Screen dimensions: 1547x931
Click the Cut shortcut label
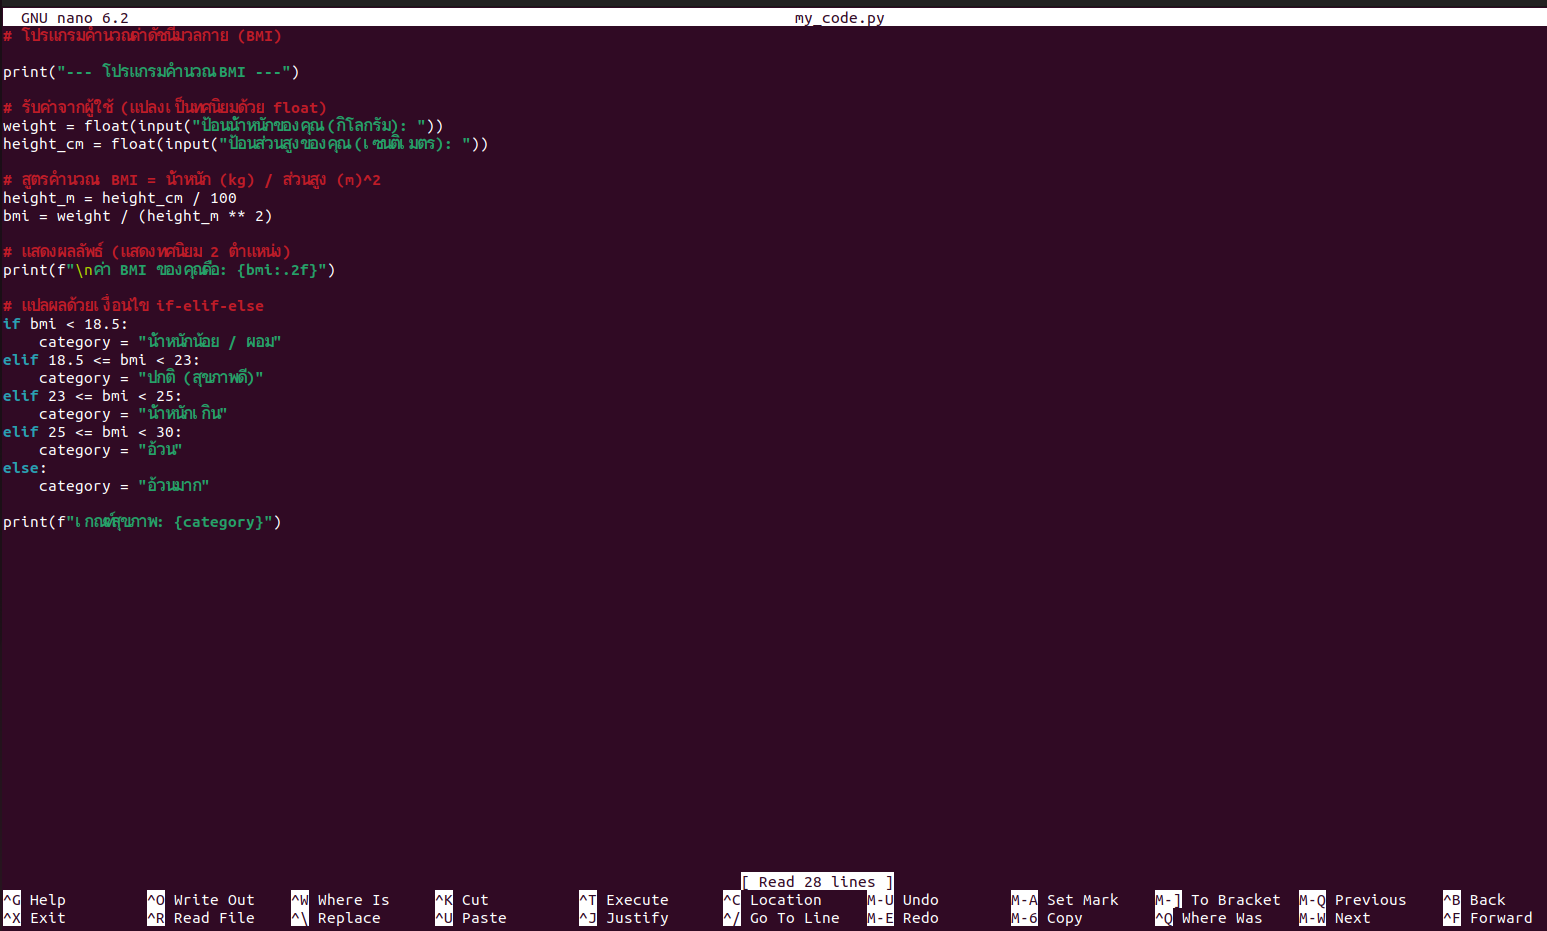(474, 900)
